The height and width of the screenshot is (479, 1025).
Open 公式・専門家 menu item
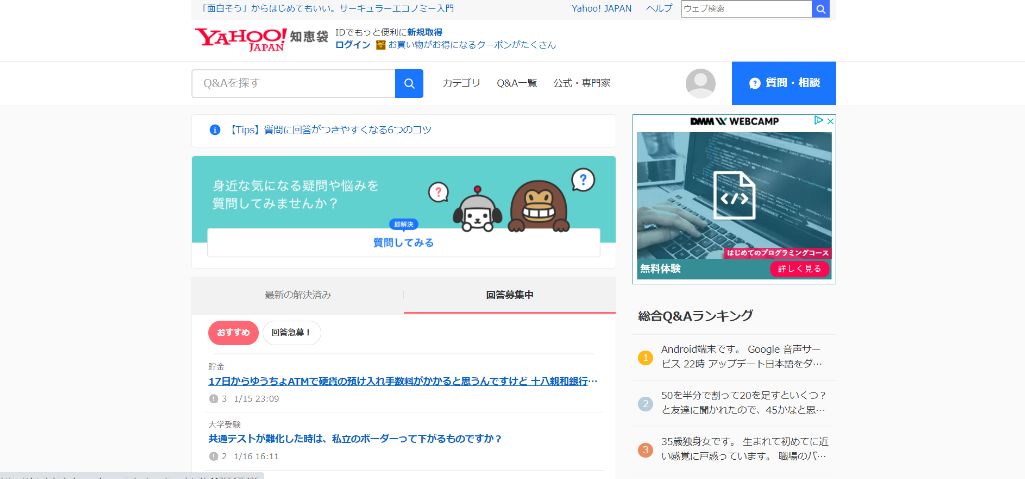point(582,83)
